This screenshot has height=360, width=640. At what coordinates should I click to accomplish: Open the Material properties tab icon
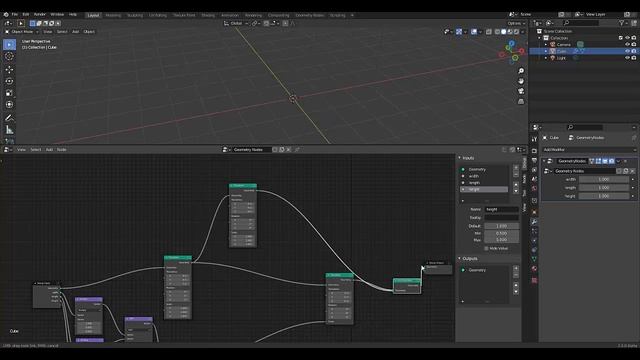point(534,269)
